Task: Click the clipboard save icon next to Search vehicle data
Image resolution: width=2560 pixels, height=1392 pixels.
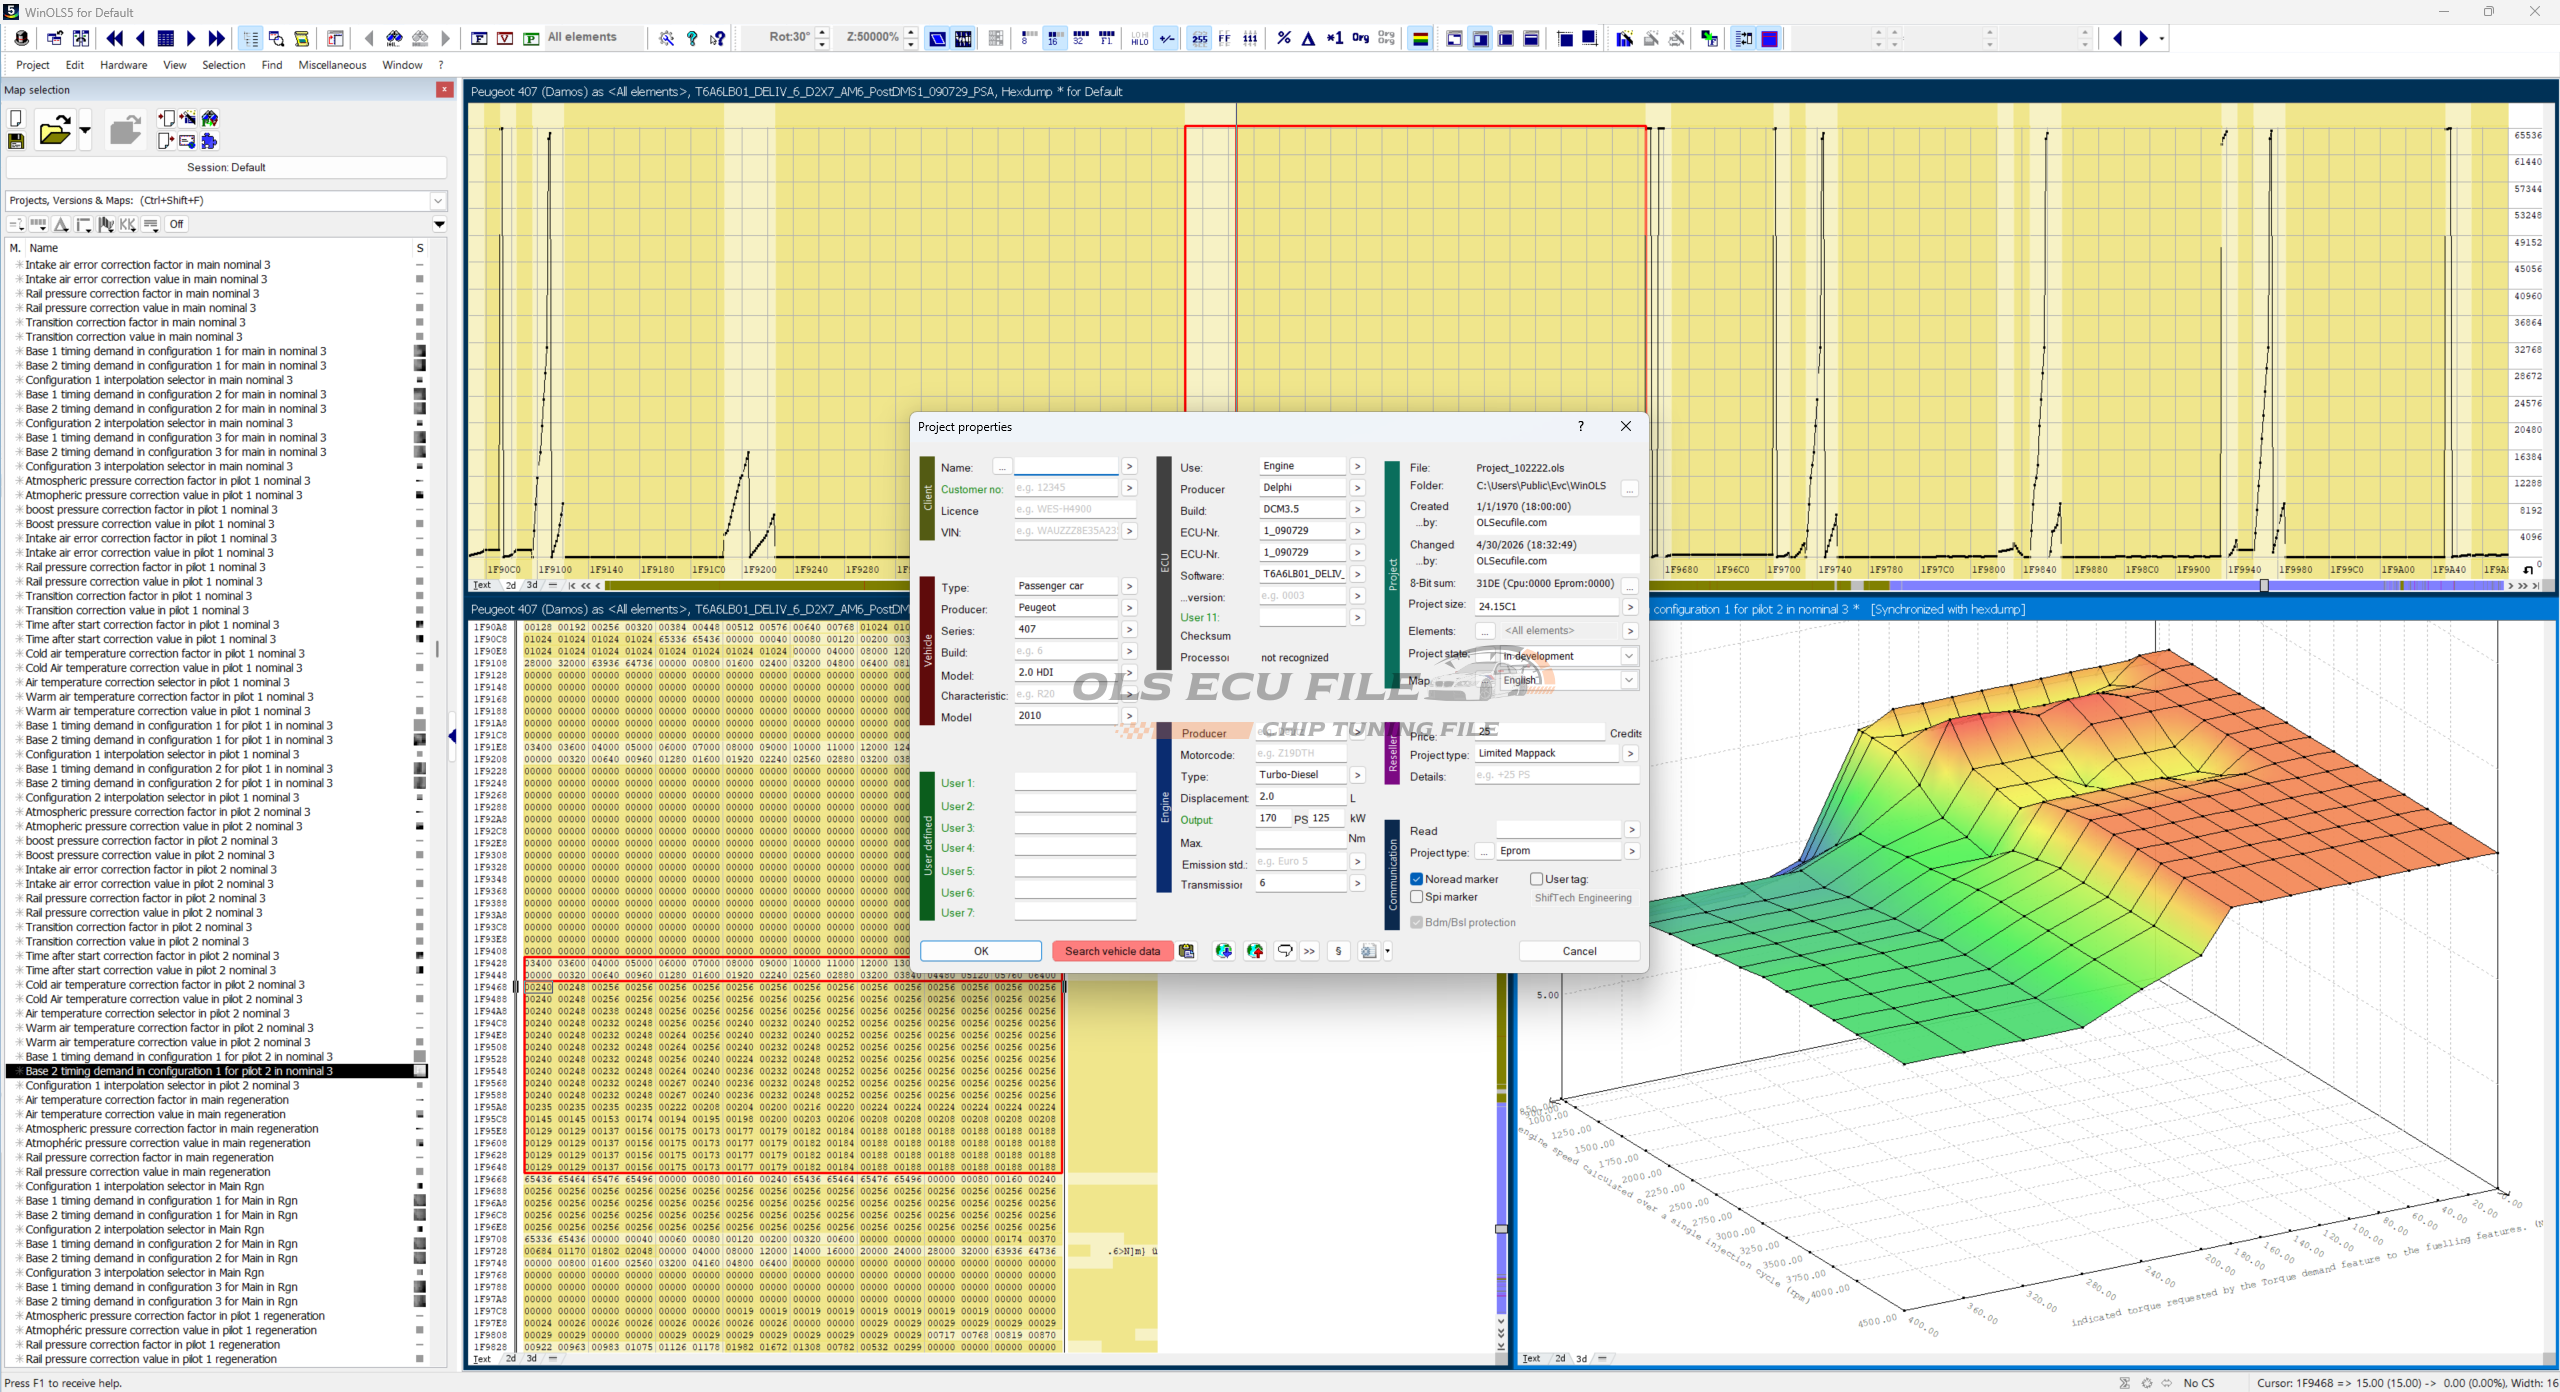Action: tap(1187, 951)
